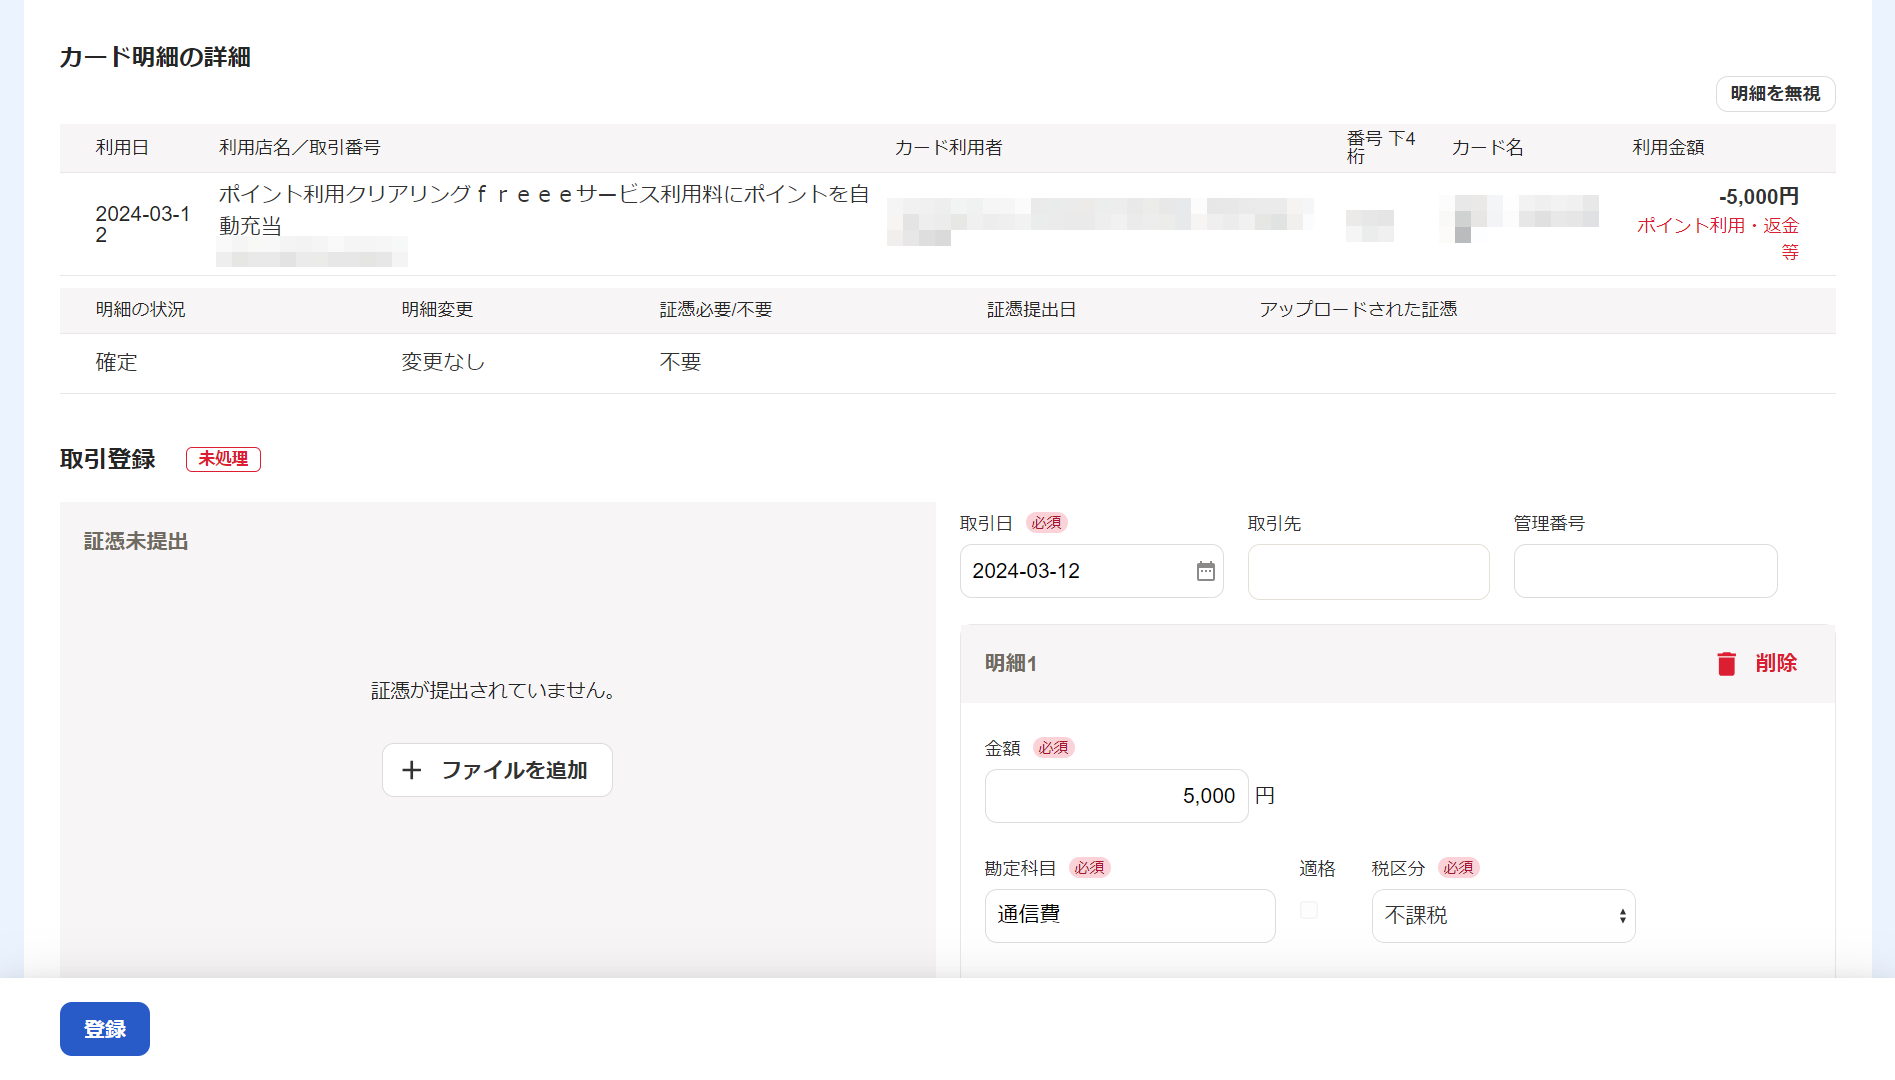Click the 取引登録 heading
1895x1080 pixels.
pyautogui.click(x=108, y=459)
